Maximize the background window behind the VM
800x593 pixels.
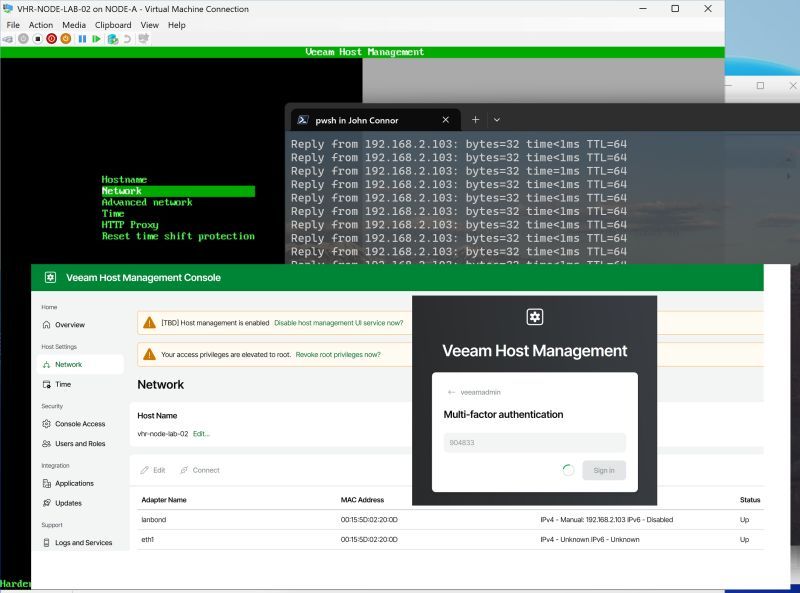760,86
